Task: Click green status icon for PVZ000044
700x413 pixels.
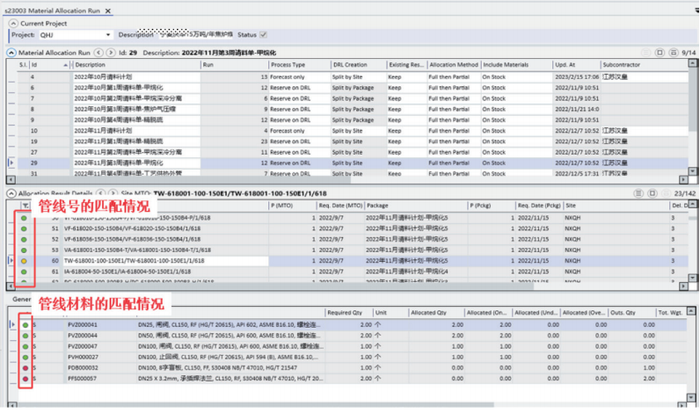Action: pyautogui.click(x=24, y=338)
